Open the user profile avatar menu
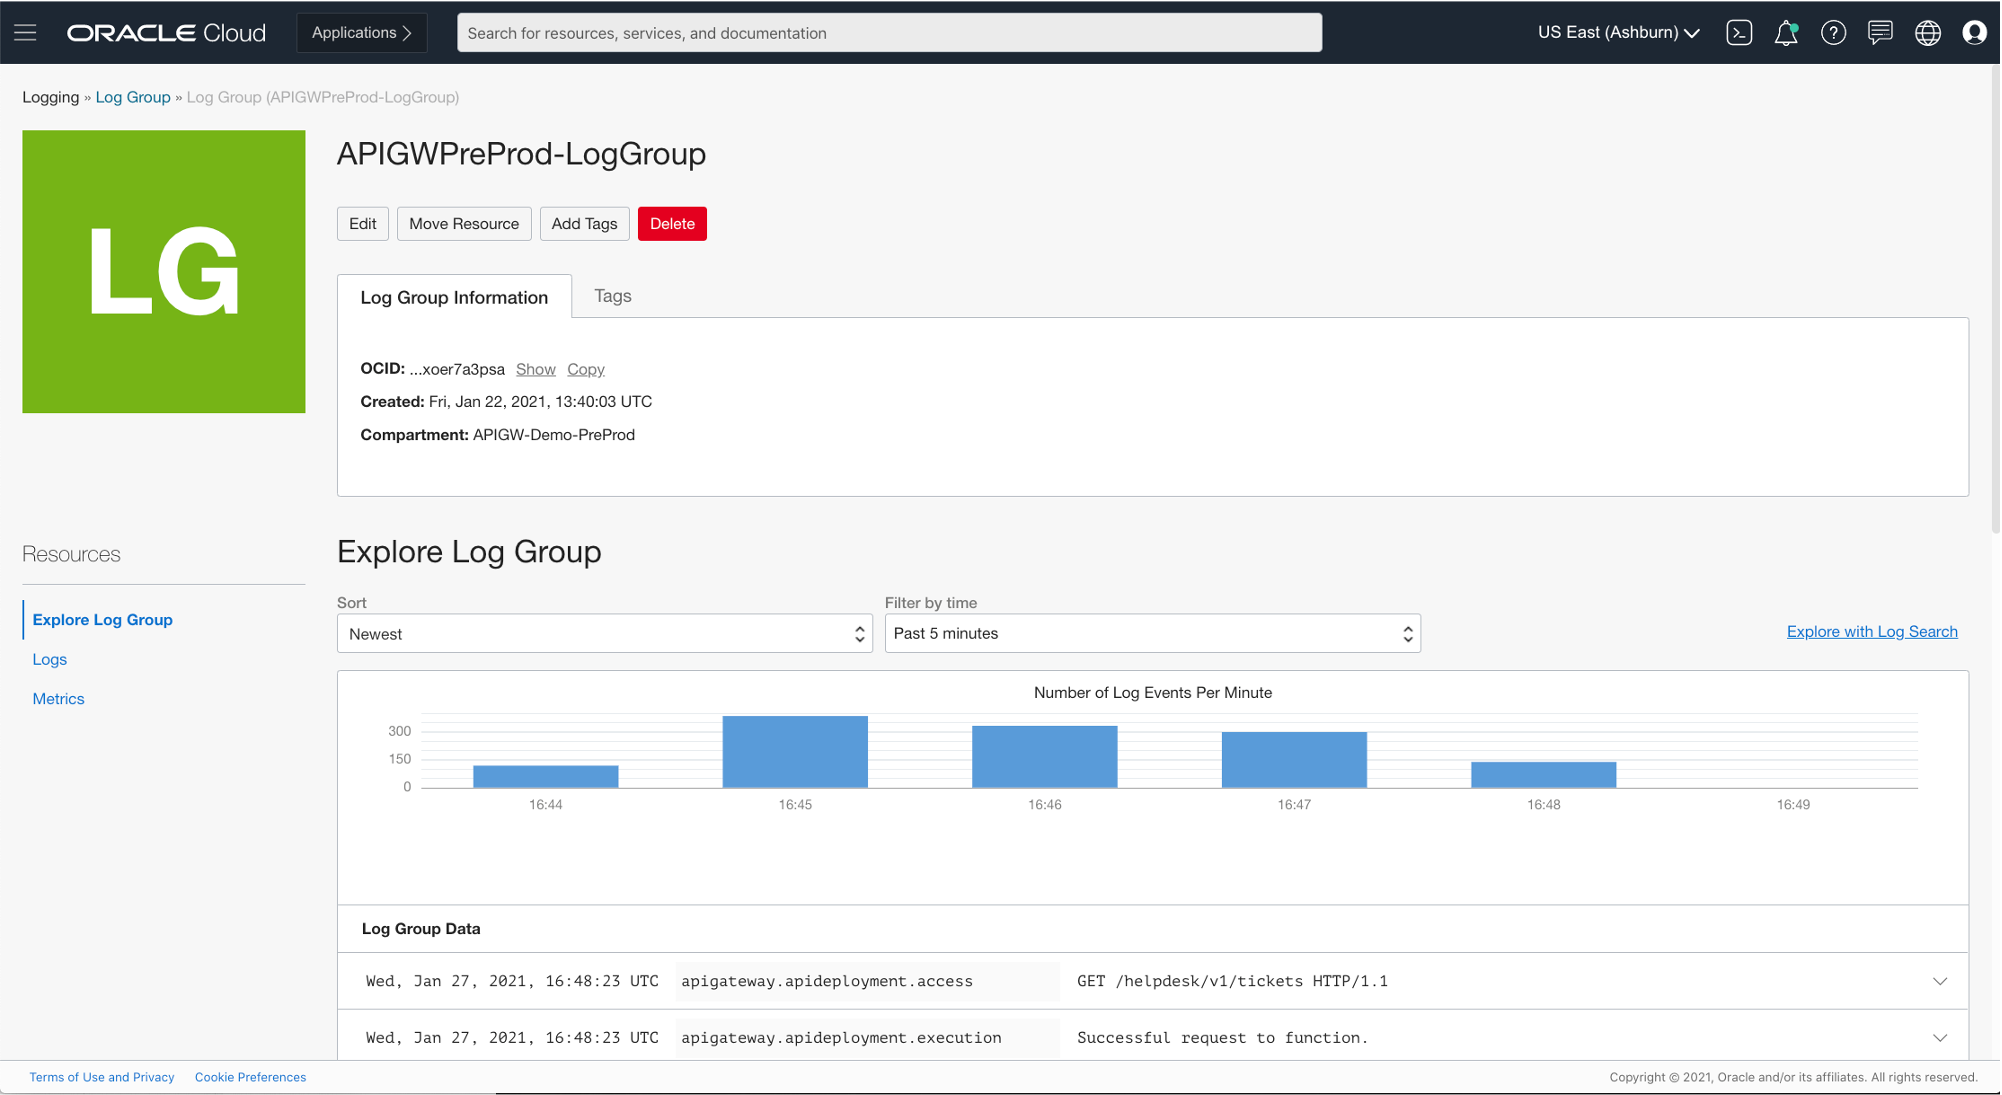Image resolution: width=2002 pixels, height=1095 pixels. (1974, 33)
